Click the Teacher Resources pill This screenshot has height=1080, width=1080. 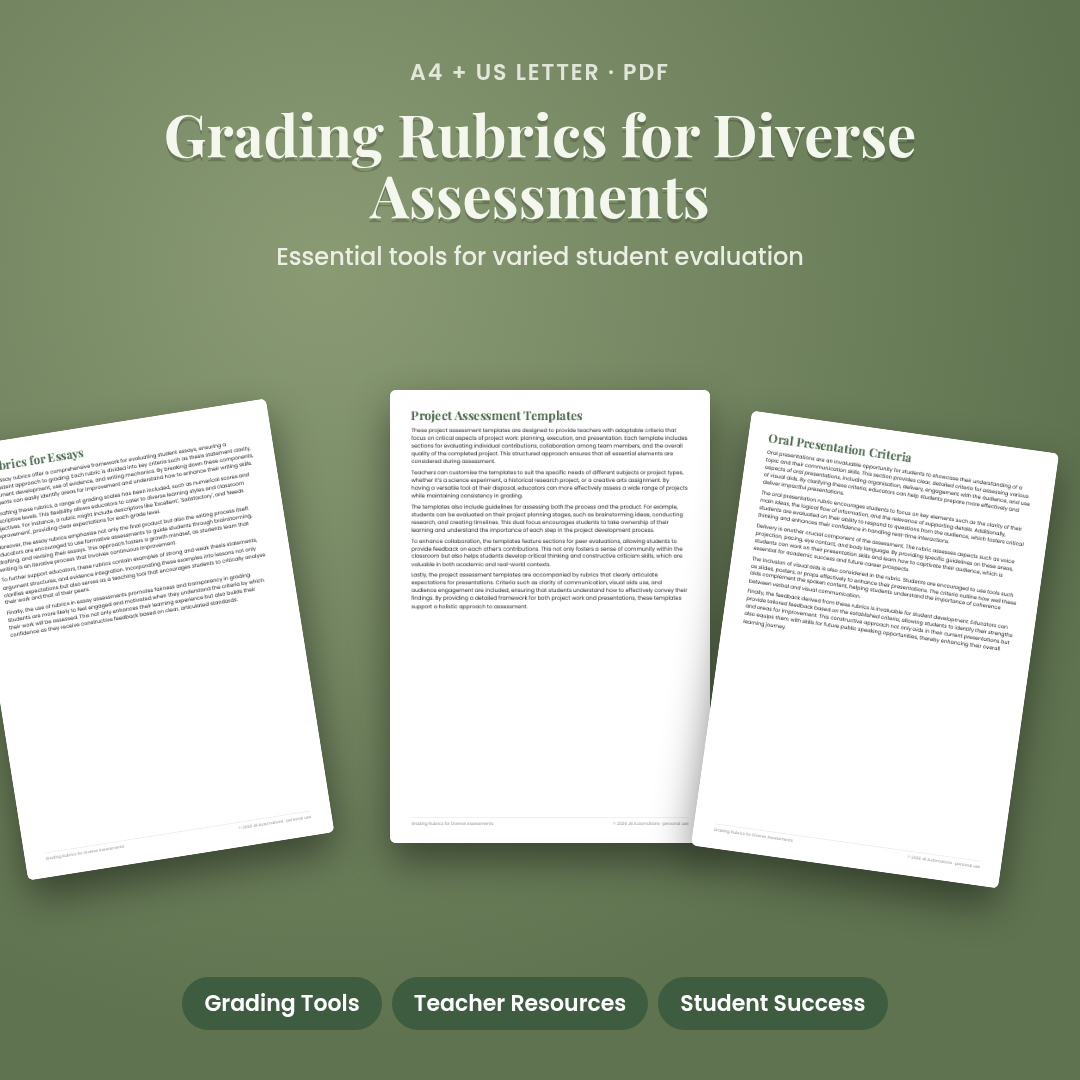coord(519,1003)
